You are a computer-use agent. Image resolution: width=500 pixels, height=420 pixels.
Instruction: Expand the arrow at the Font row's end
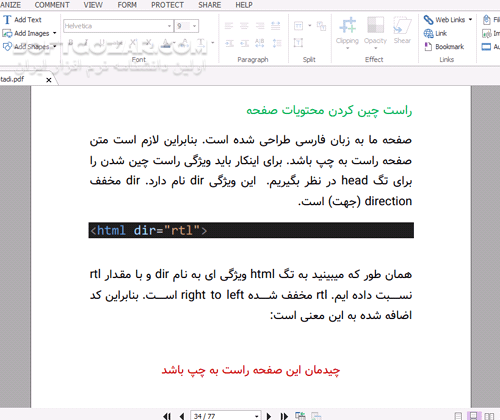pos(213,43)
